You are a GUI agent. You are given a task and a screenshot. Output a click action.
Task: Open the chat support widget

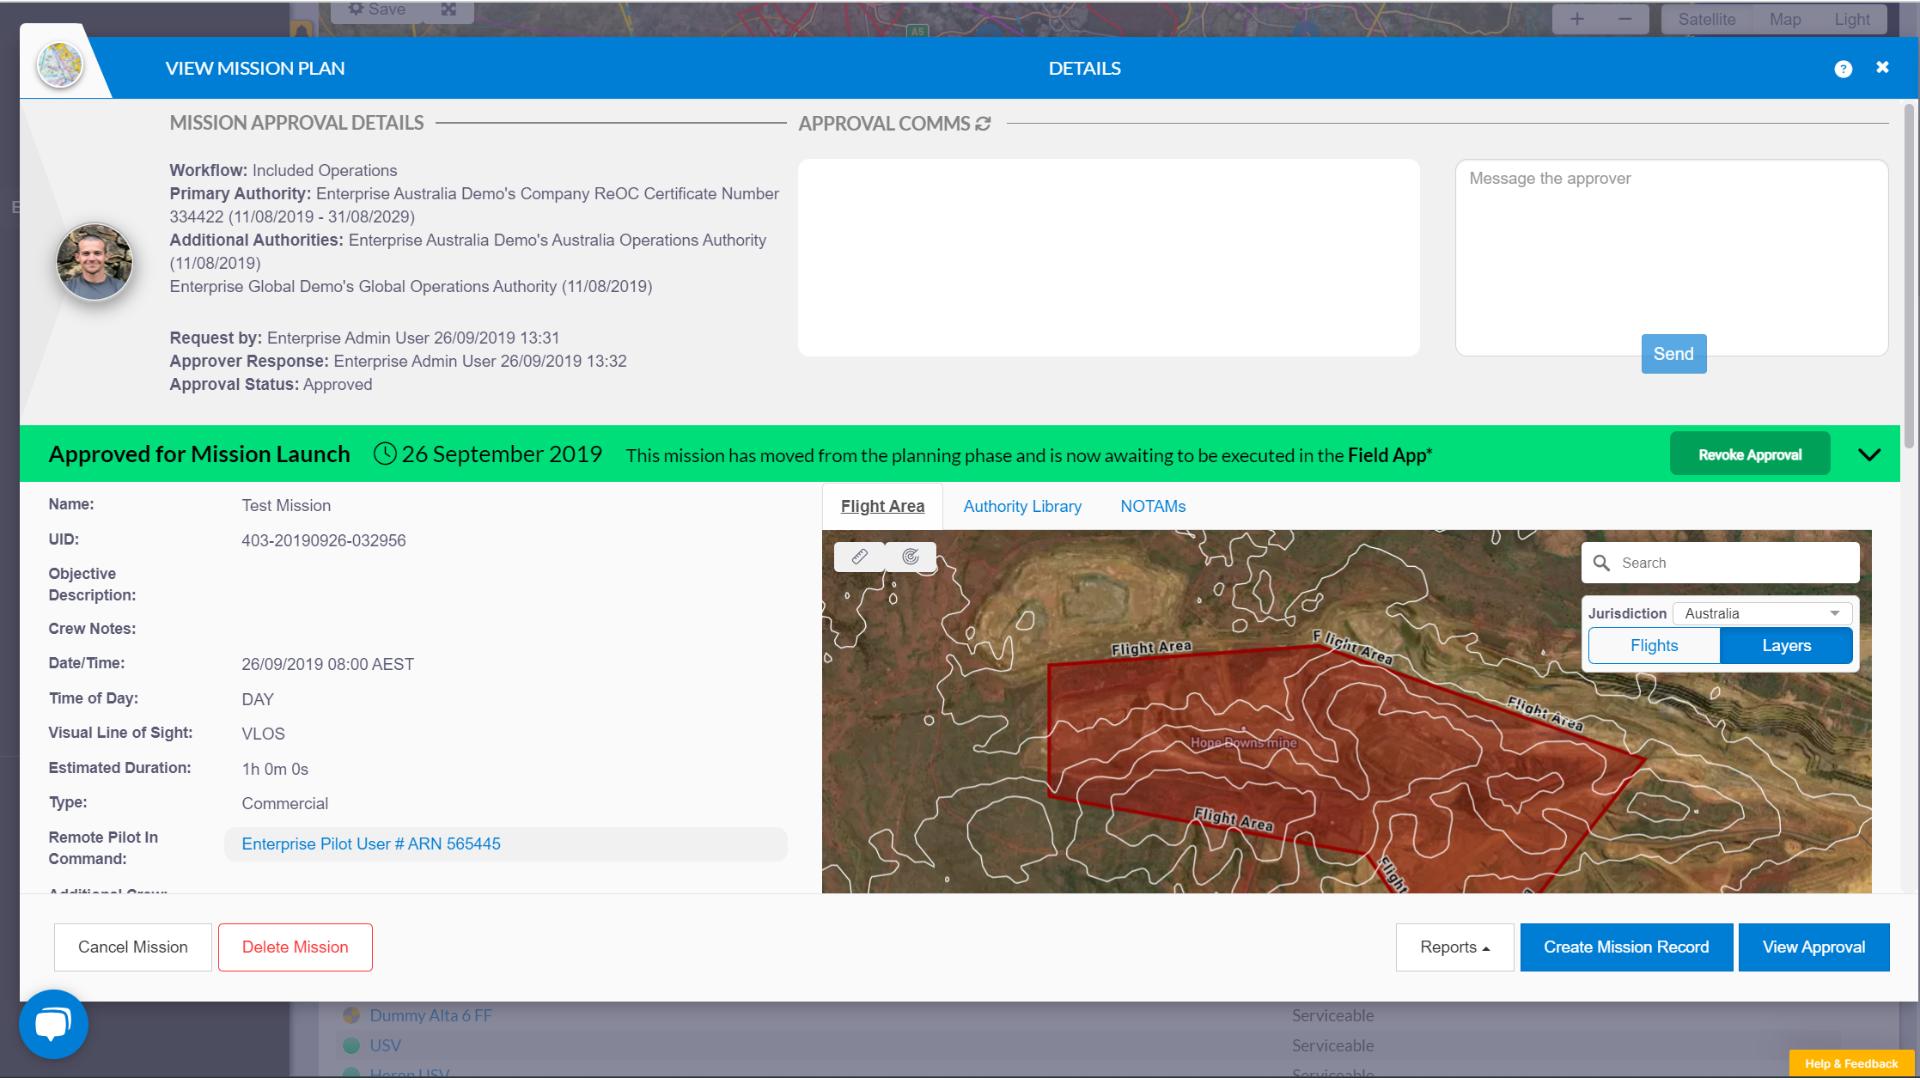pos(53,1024)
